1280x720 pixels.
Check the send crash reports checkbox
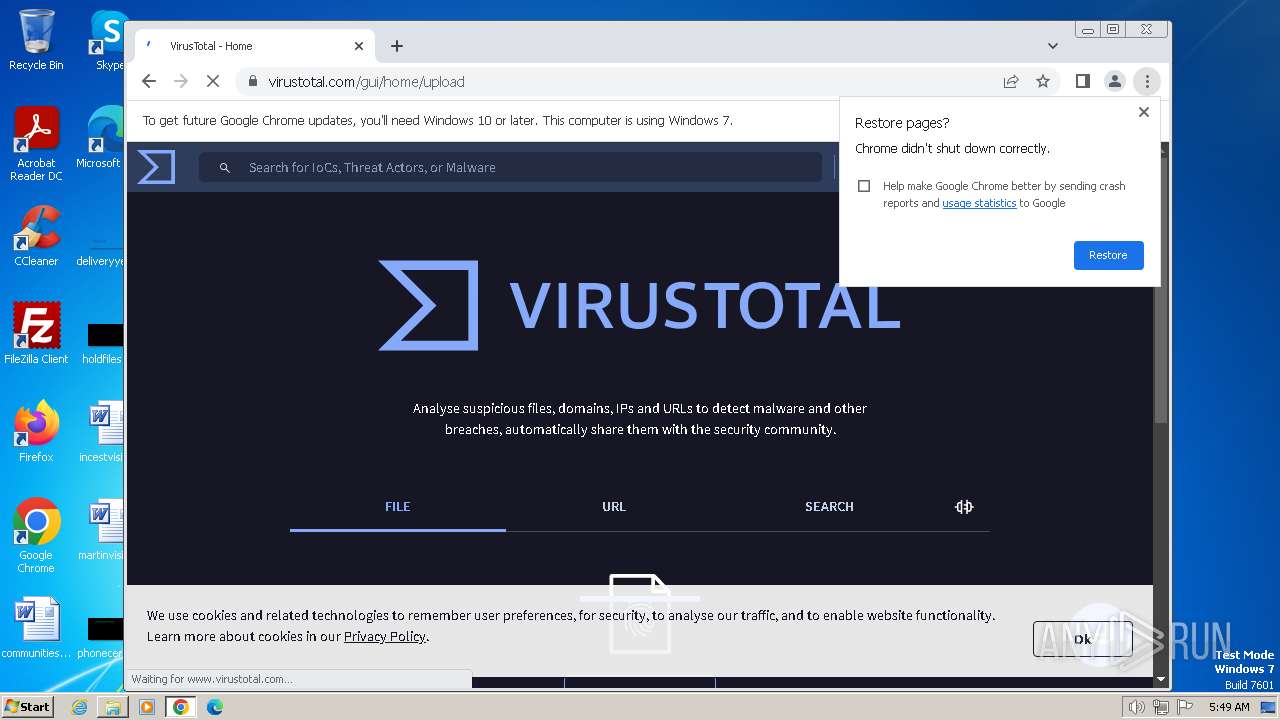click(x=864, y=186)
